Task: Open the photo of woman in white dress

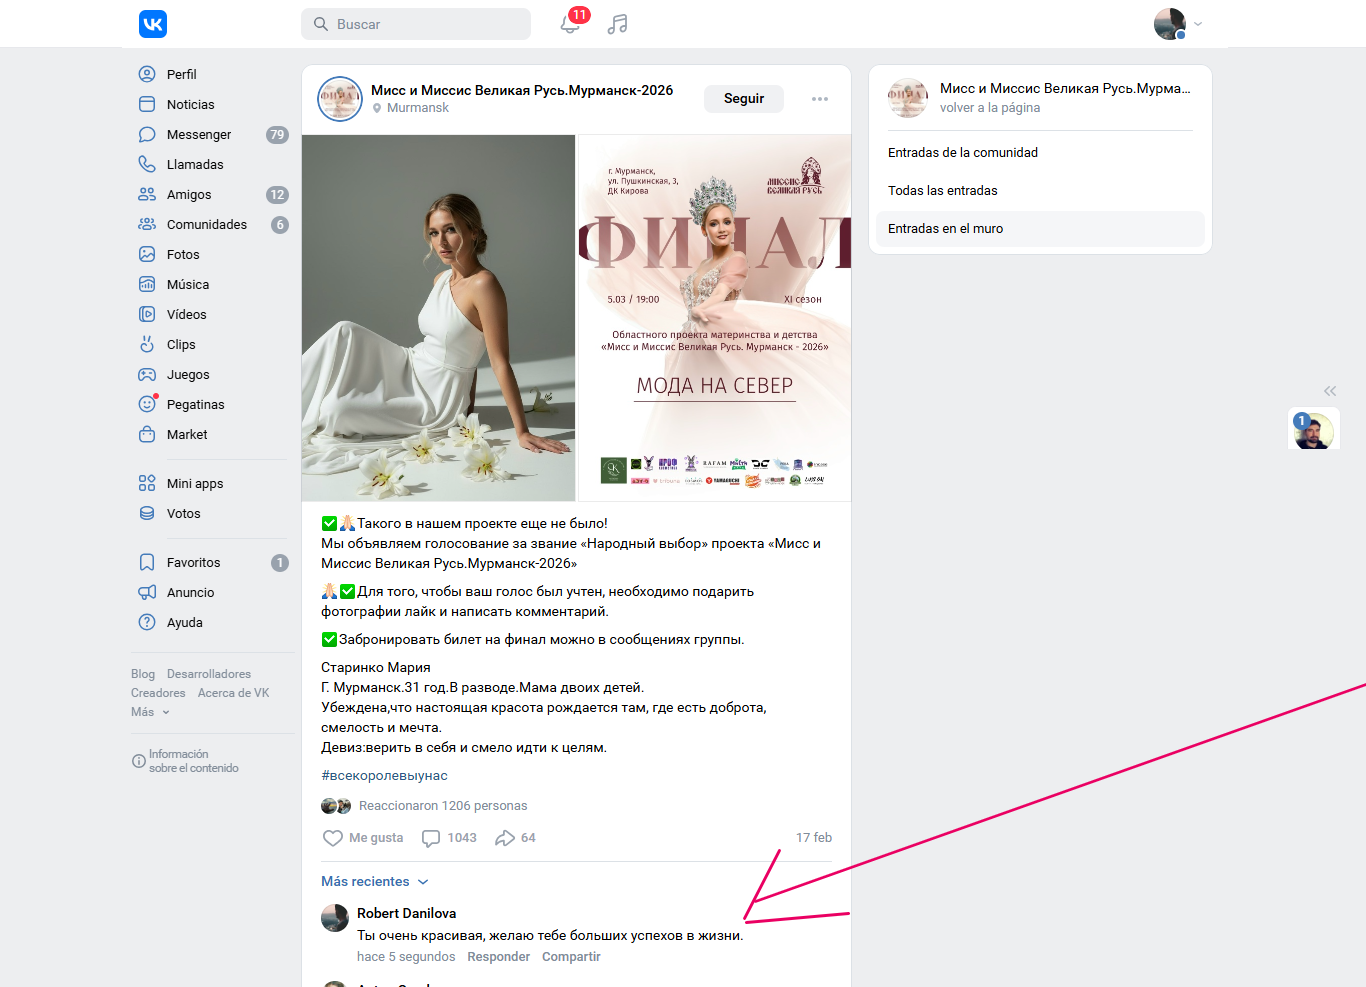Action: click(438, 318)
